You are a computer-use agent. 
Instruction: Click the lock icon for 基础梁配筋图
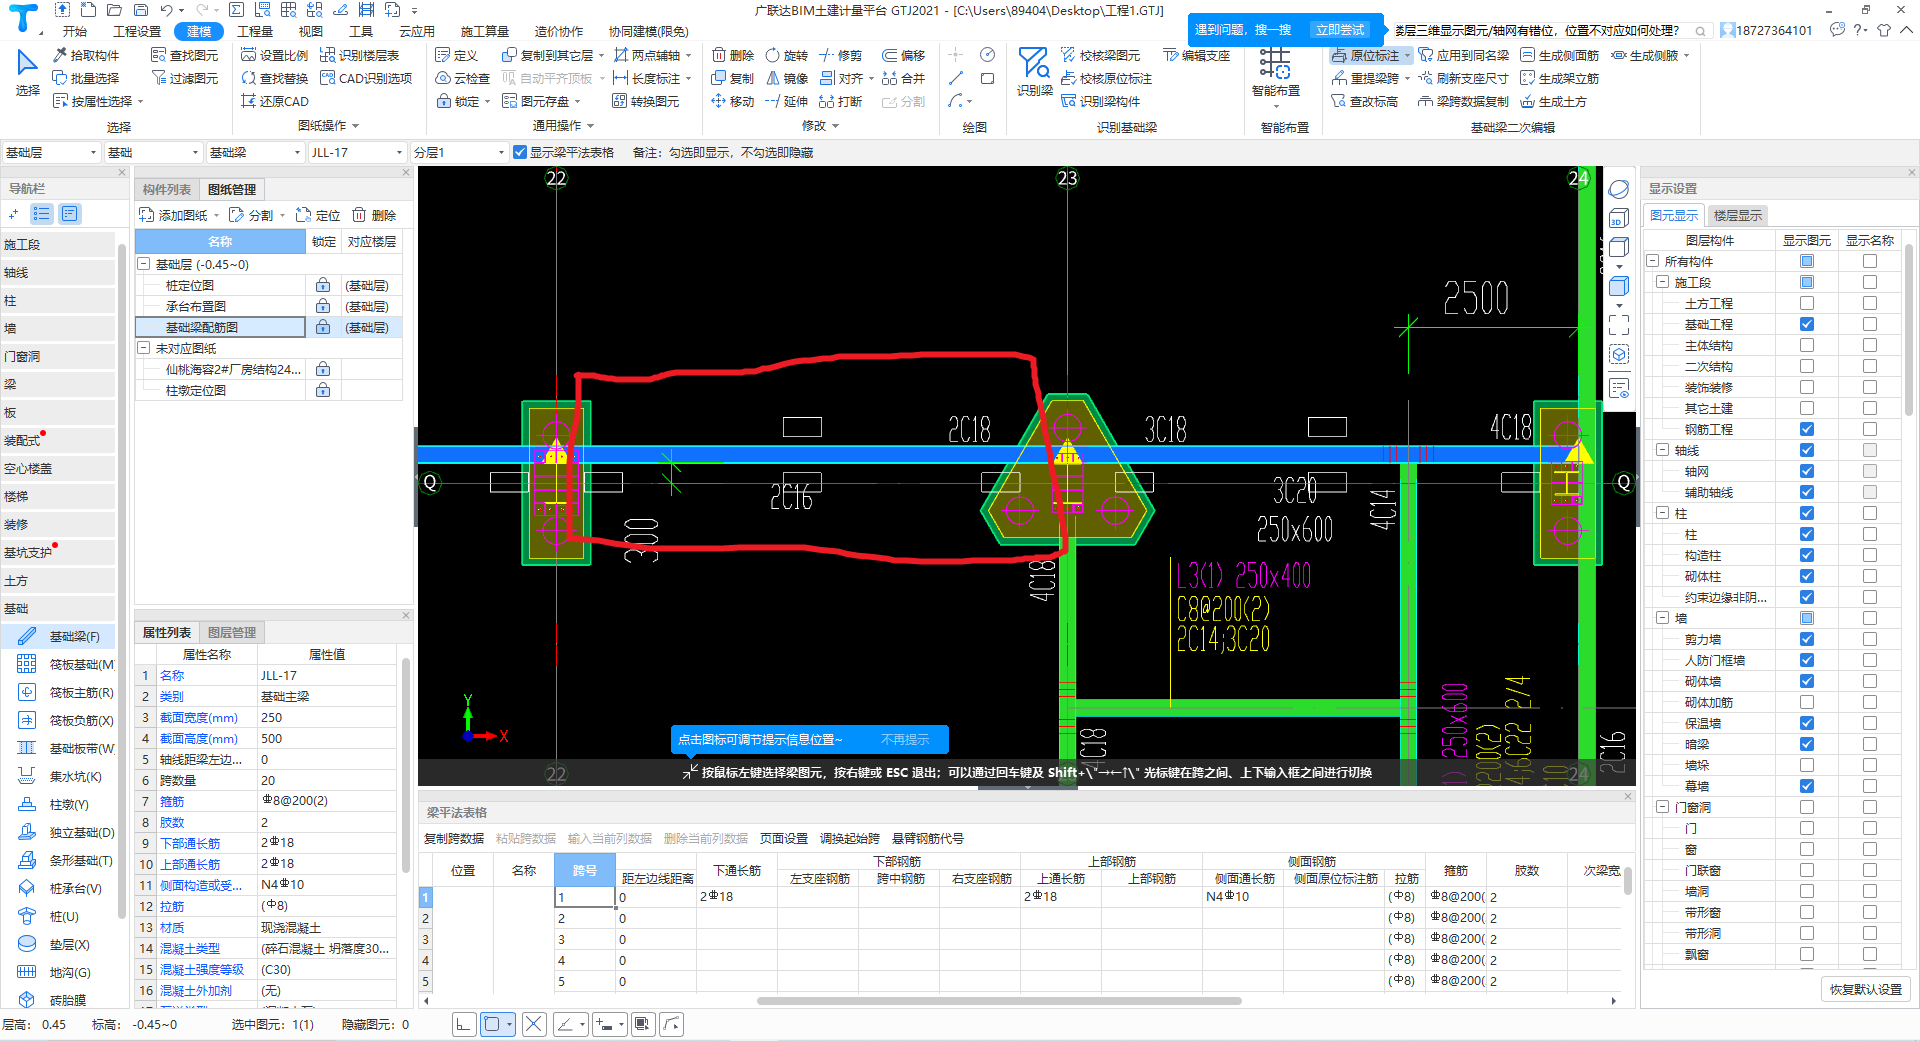coord(323,327)
